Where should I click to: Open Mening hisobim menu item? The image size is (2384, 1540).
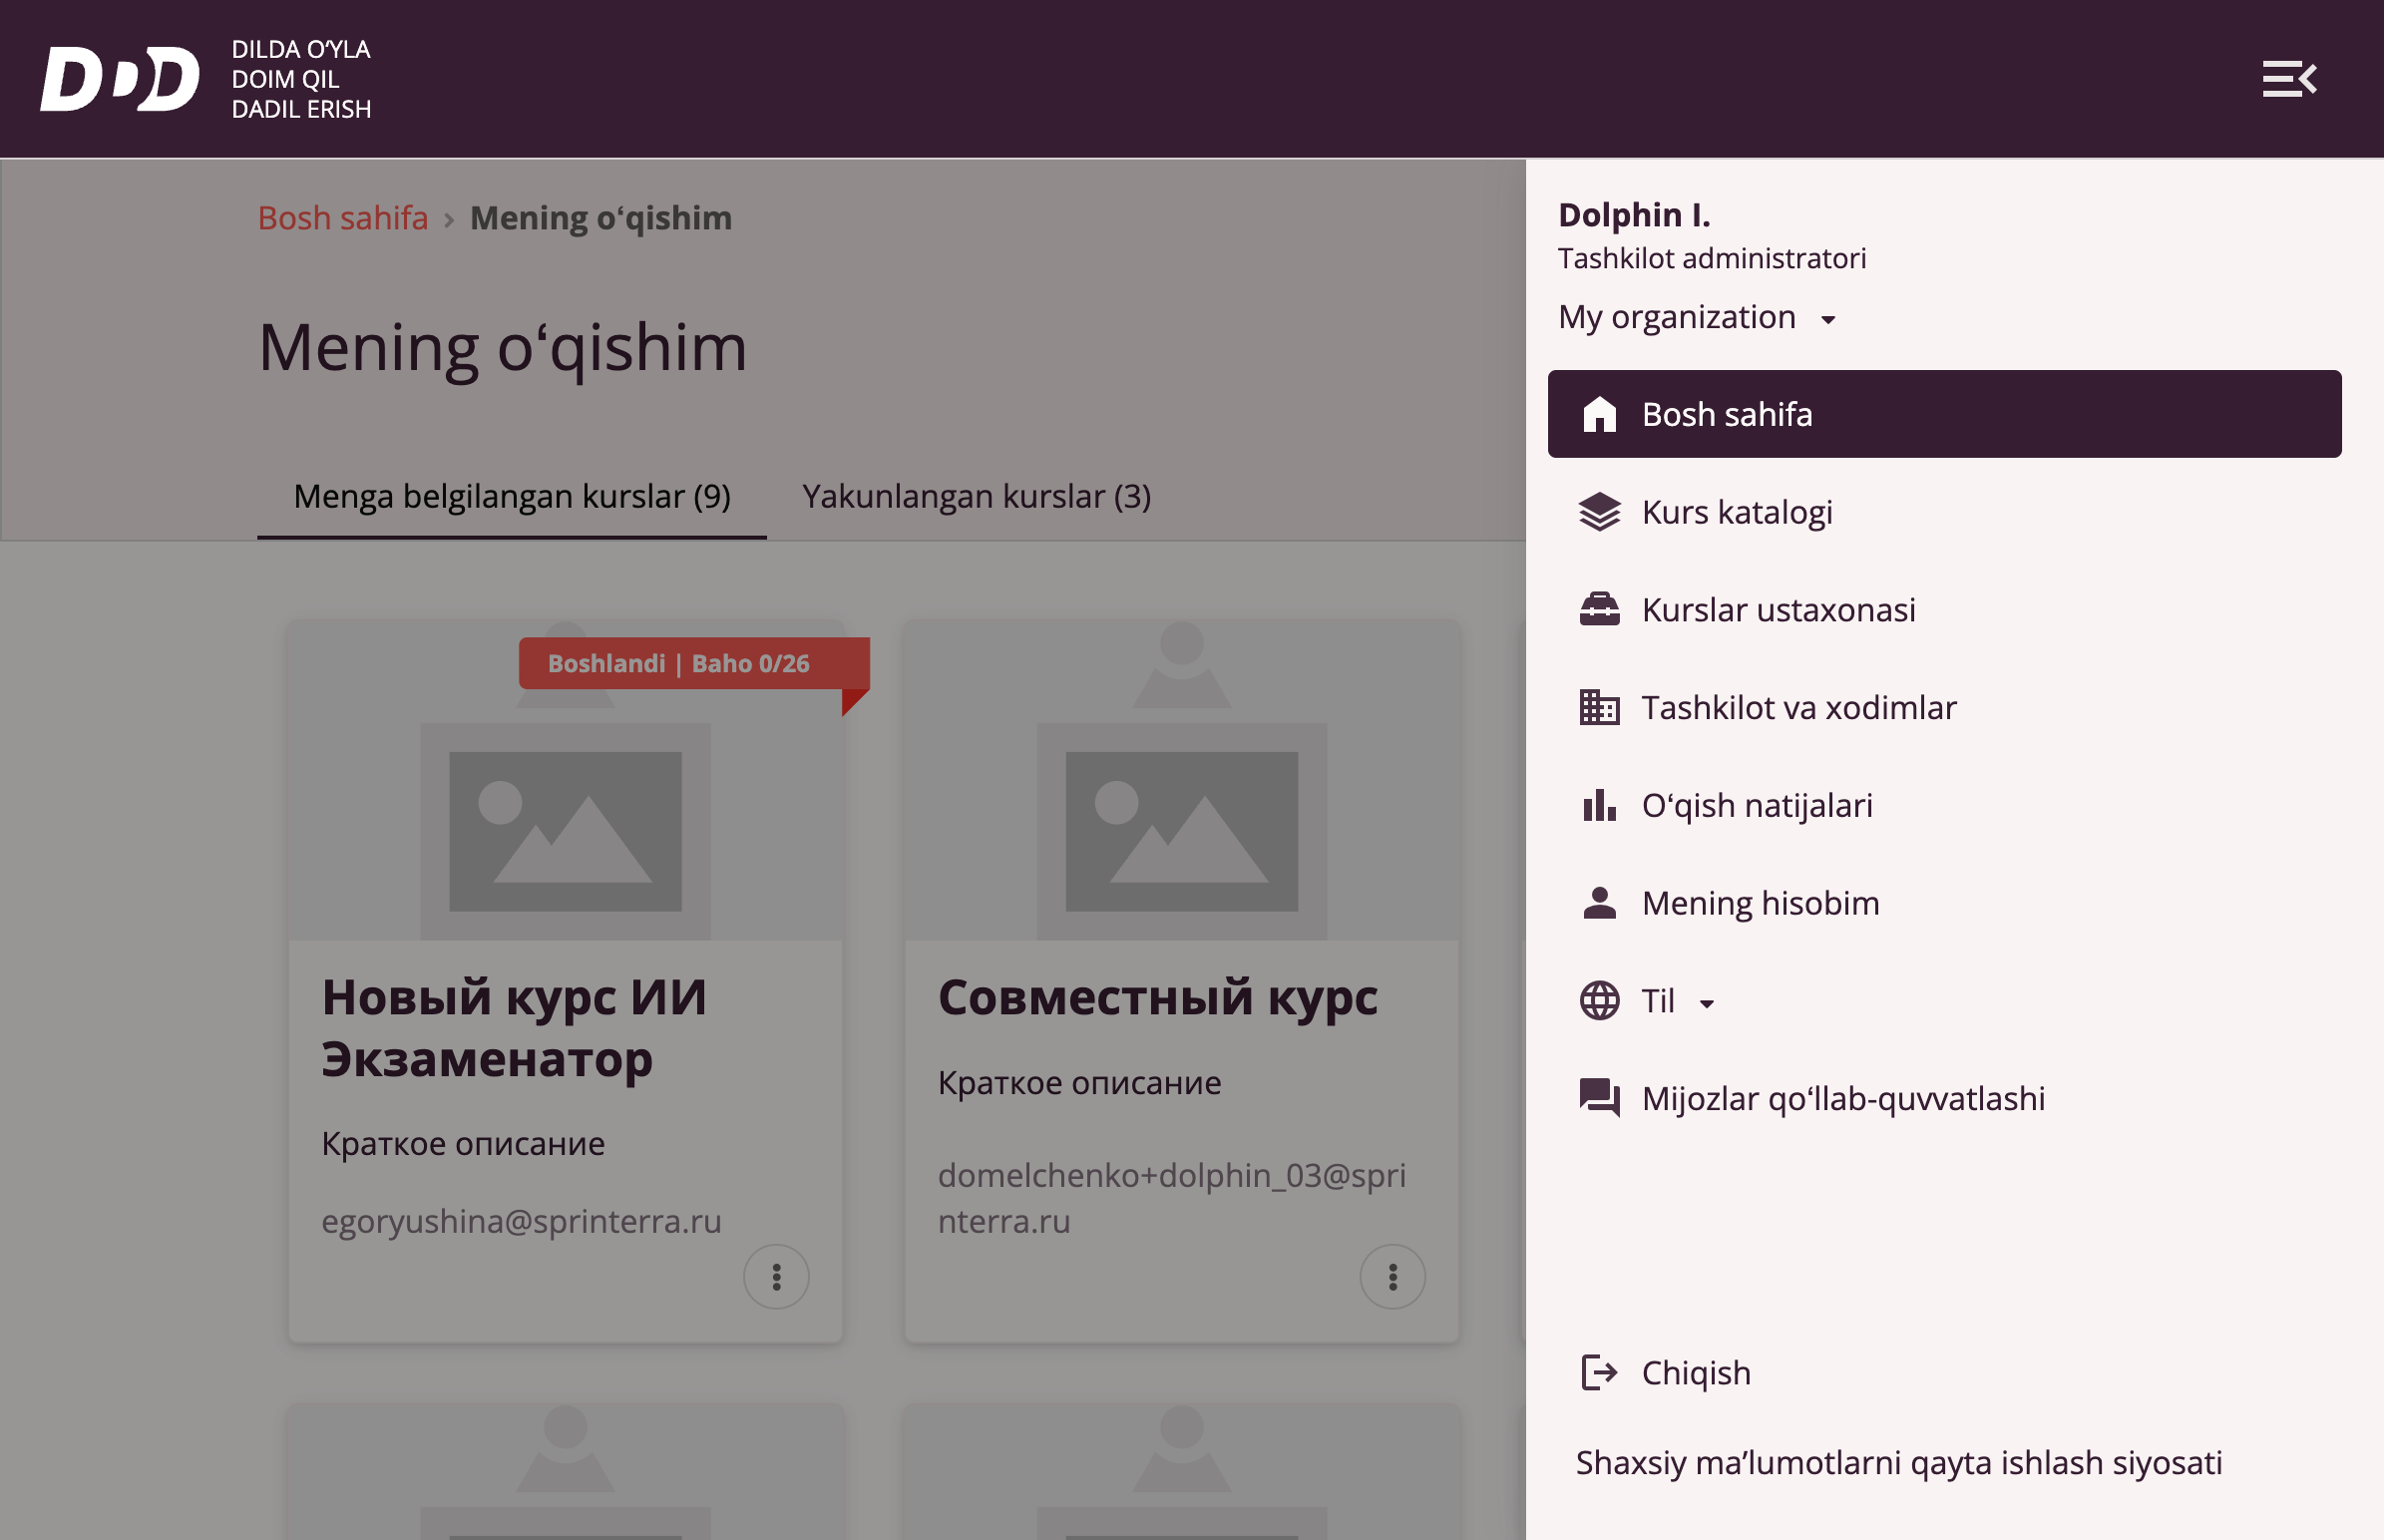[x=1944, y=903]
